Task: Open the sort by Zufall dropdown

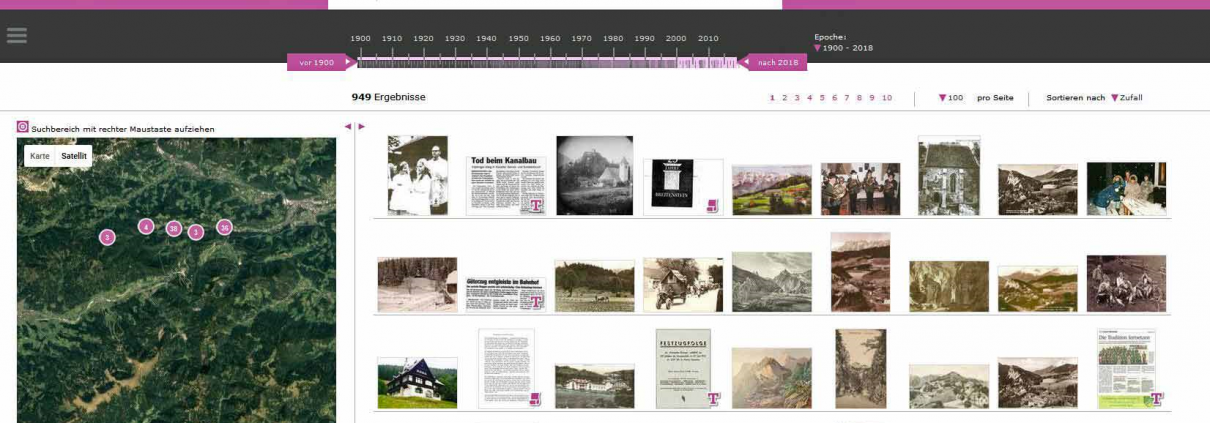Action: [1126, 98]
